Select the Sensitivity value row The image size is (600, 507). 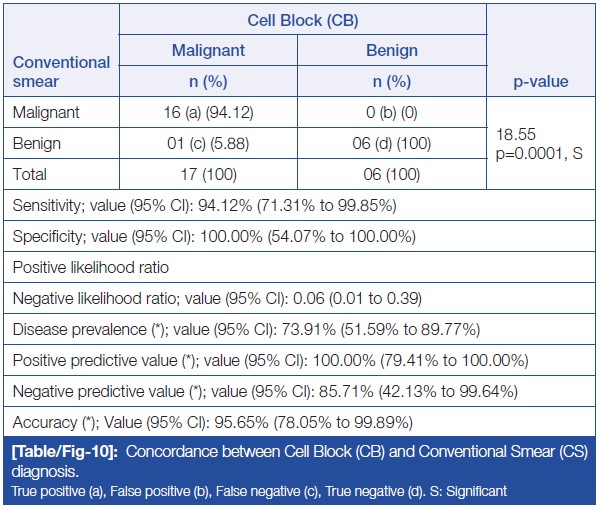coord(204,207)
